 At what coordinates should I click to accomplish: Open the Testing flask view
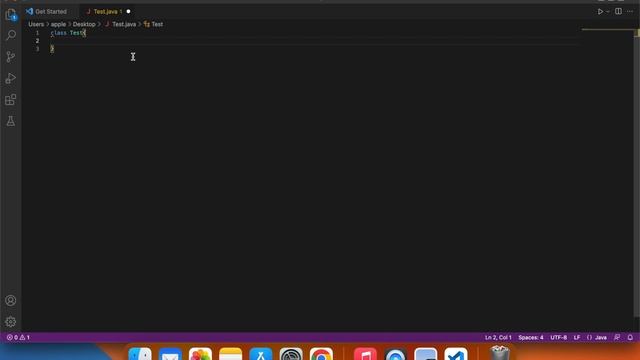tap(11, 121)
